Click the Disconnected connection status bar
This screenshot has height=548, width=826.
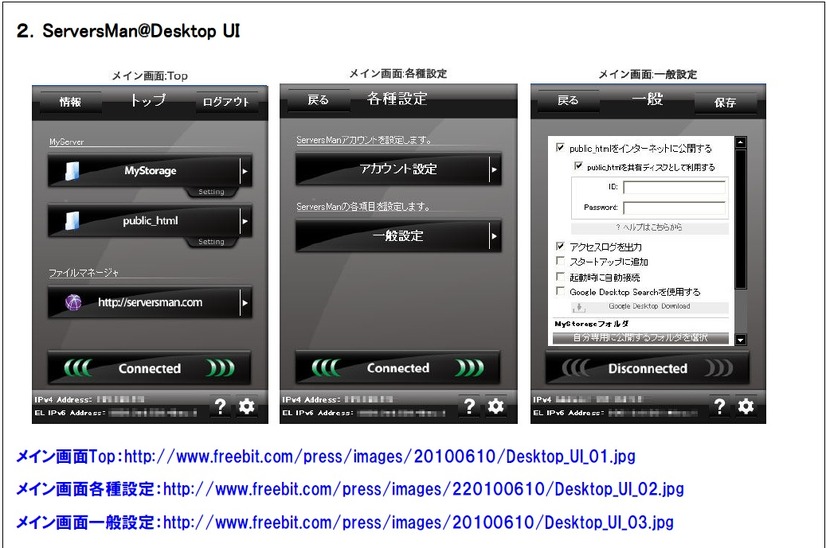coord(647,368)
